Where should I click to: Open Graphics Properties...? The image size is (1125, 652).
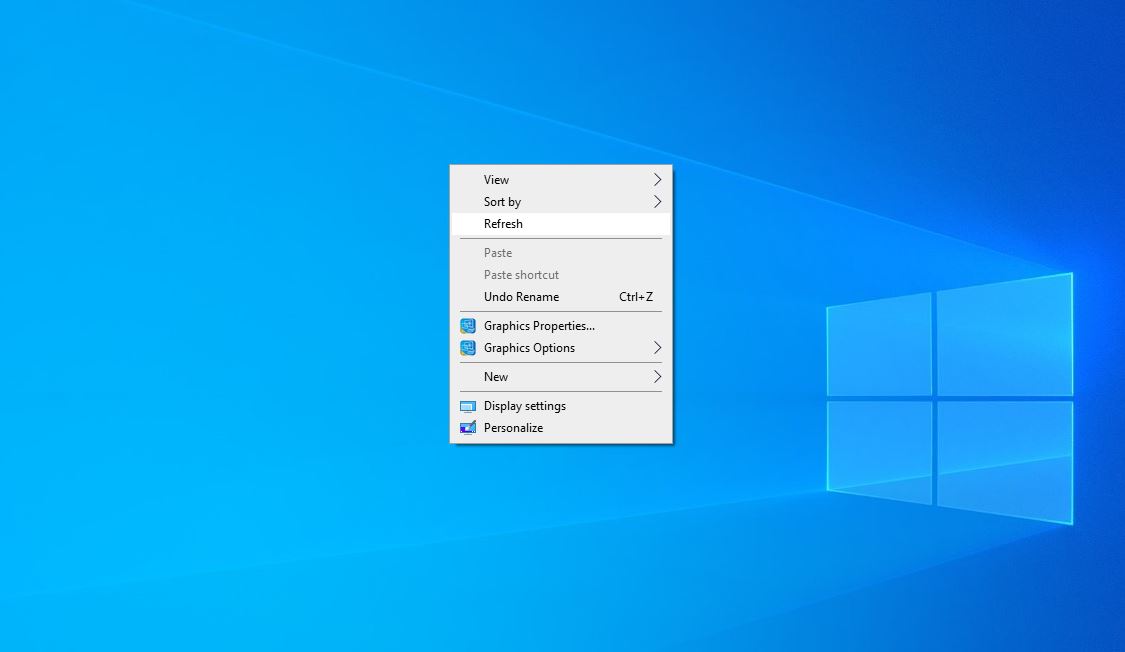coord(561,326)
